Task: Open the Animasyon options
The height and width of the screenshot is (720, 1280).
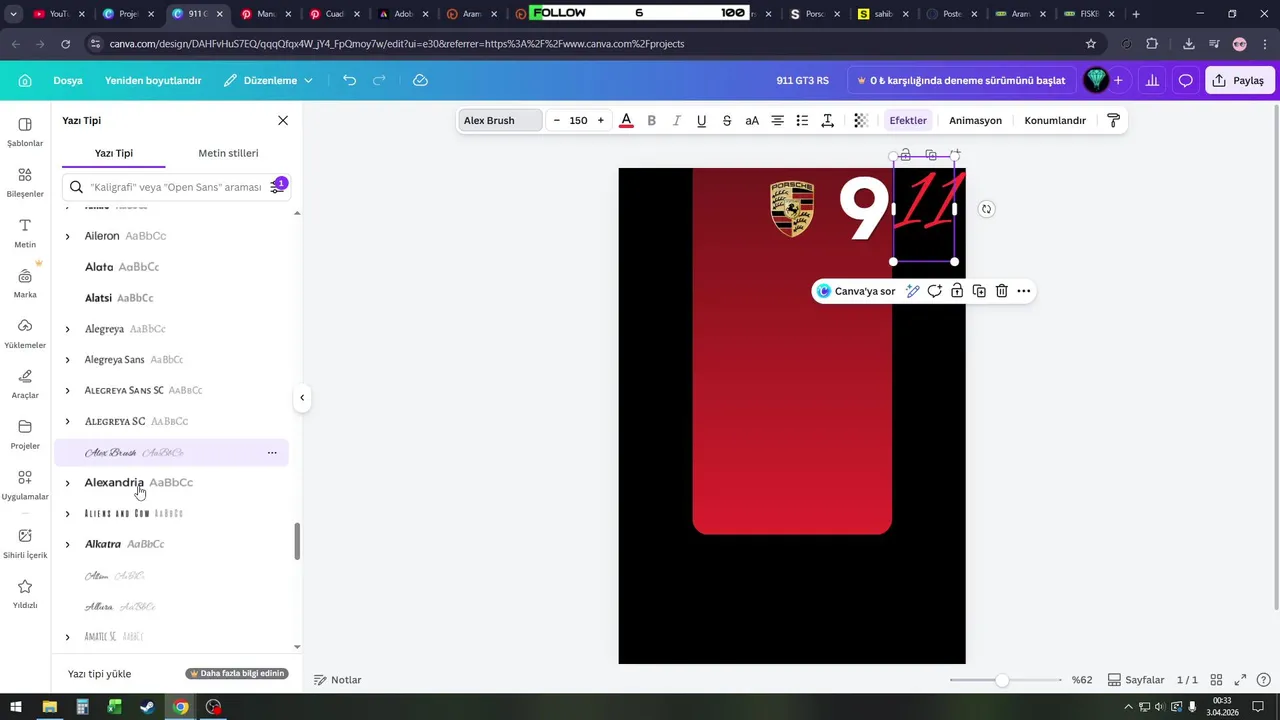Action: pos(975,120)
